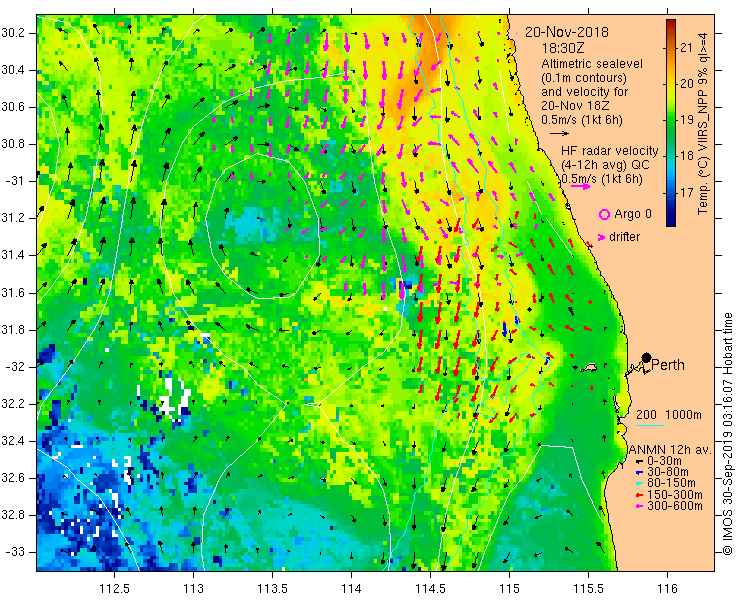This screenshot has height=600, width=740.
Task: Click the latitude axis label -31
Action: click(x=16, y=181)
